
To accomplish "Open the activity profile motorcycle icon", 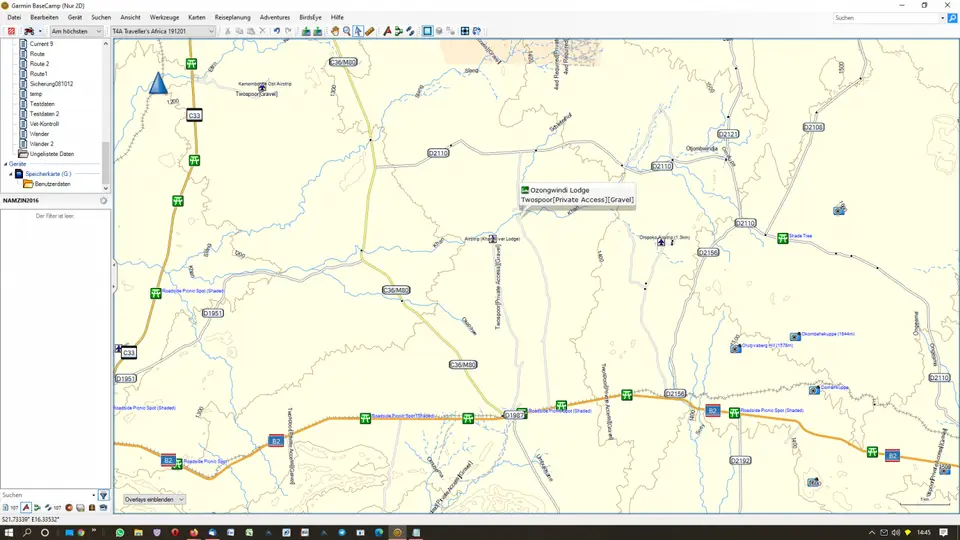I will coord(29,31).
